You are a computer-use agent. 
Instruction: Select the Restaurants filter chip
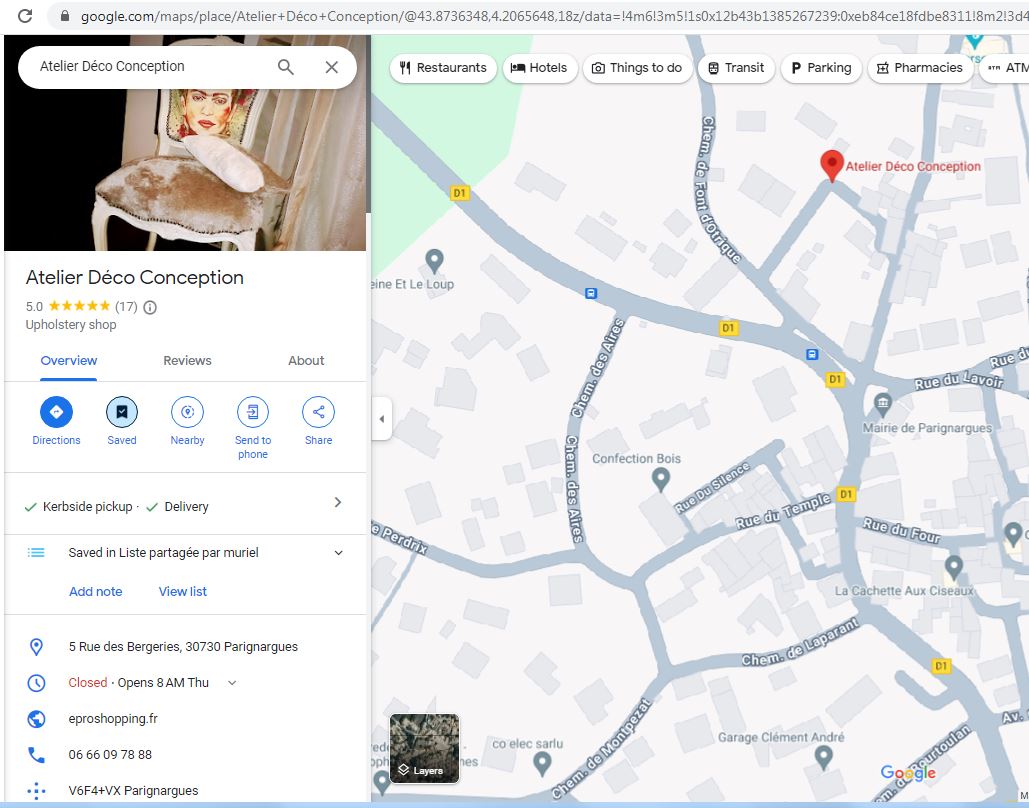point(442,68)
